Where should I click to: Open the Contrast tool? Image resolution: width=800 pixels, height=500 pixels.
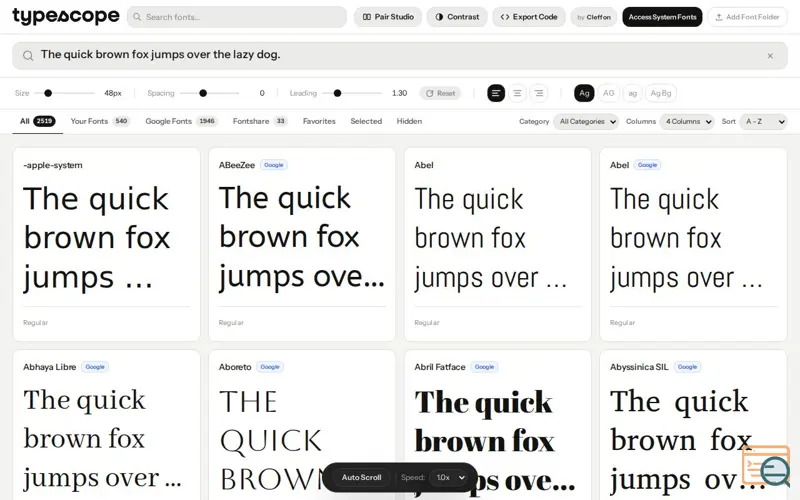tap(457, 17)
